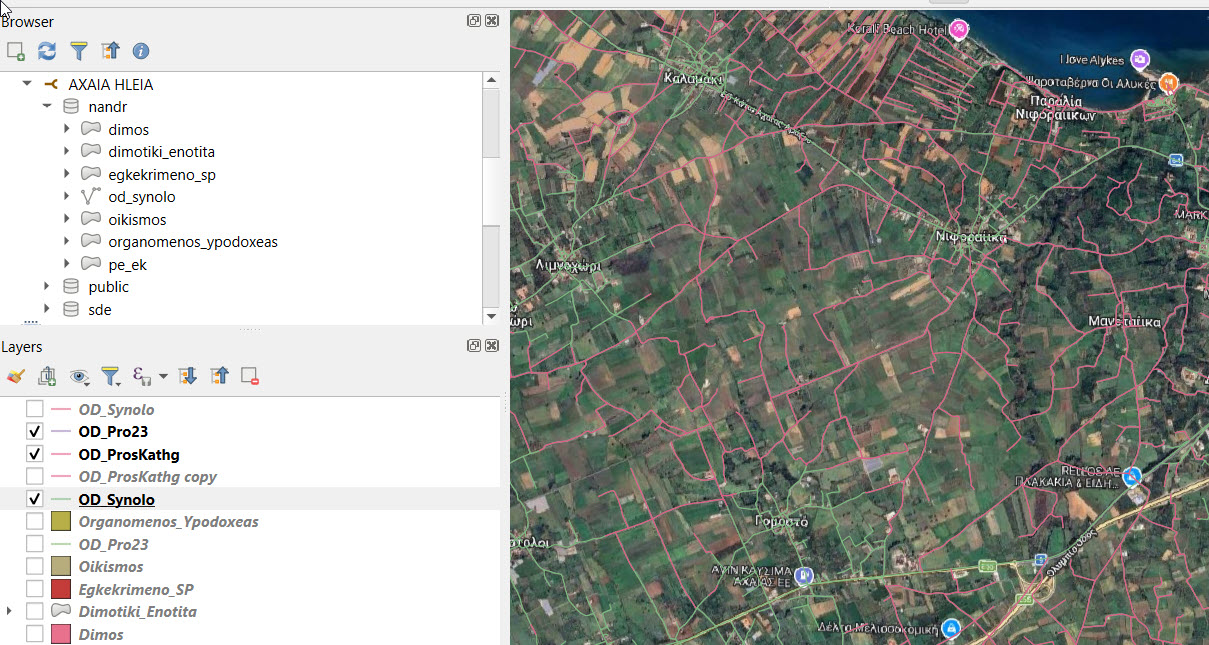1209x645 pixels.
Task: Uncheck the bold OD_Pro23 layer
Action: (35, 432)
